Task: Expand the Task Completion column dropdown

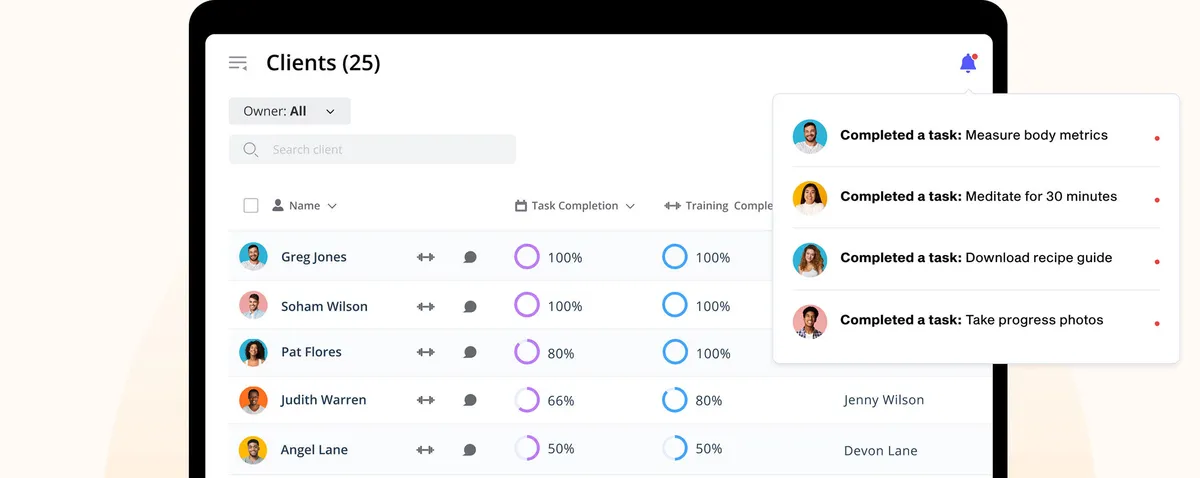Action: [x=630, y=206]
